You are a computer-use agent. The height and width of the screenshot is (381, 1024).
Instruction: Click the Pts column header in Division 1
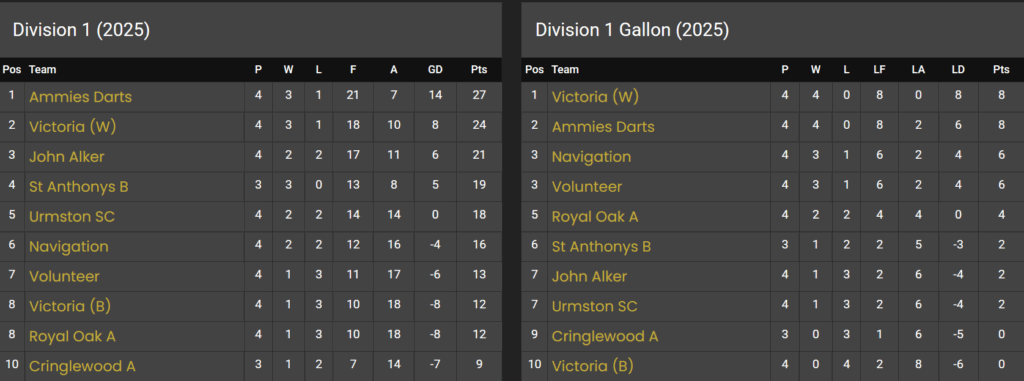479,69
